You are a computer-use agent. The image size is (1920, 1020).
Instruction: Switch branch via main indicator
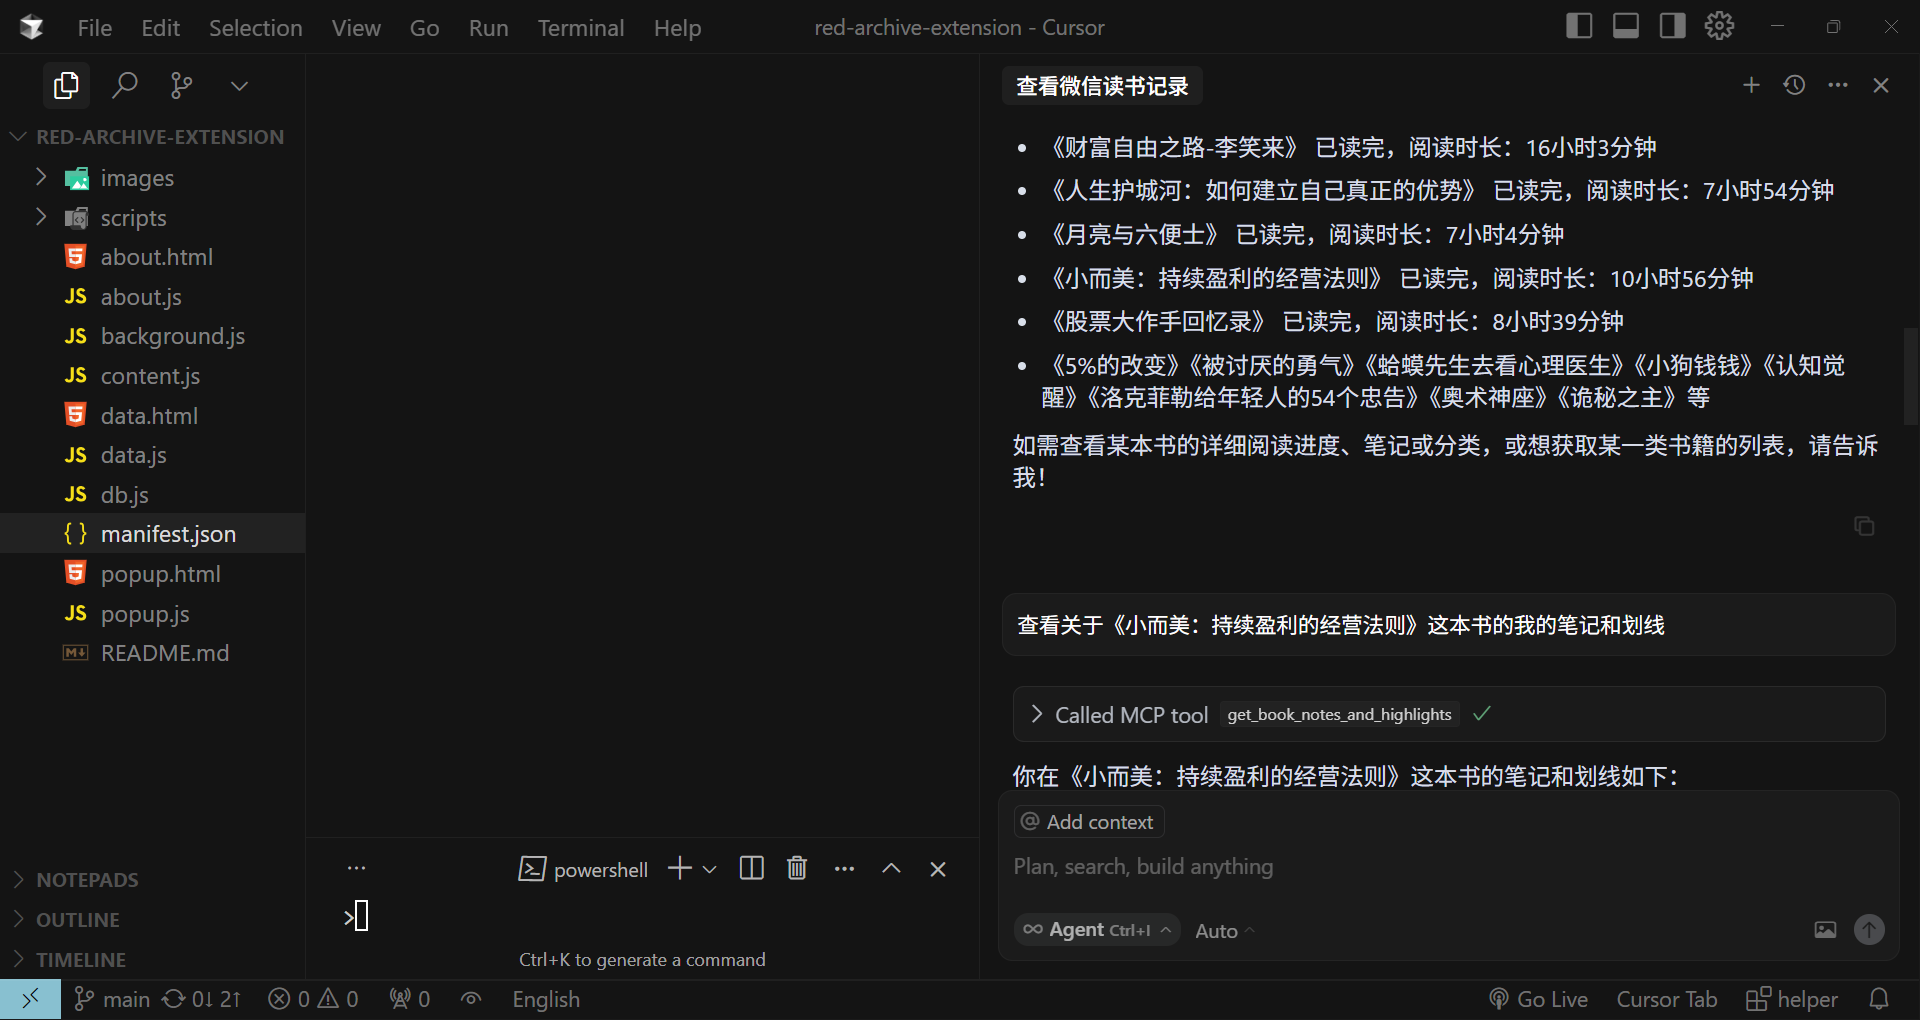112,999
